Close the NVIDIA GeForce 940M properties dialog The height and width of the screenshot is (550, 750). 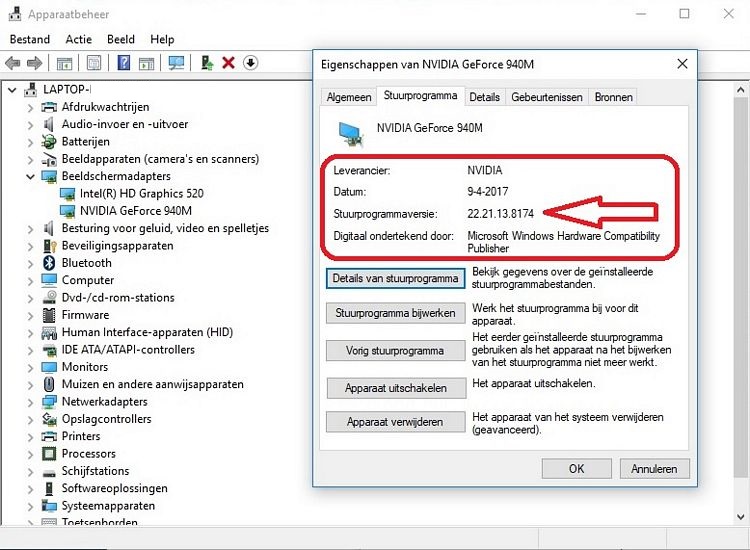683,64
